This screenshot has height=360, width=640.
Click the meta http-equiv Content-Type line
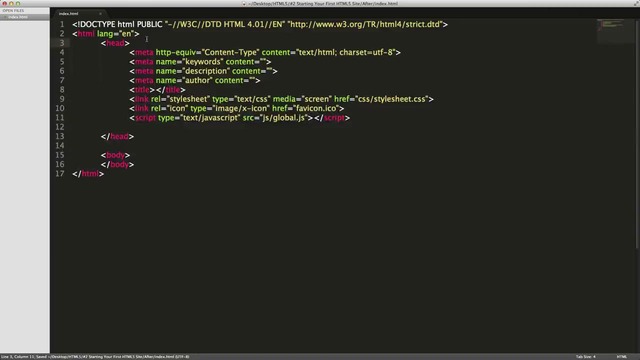click(265, 53)
